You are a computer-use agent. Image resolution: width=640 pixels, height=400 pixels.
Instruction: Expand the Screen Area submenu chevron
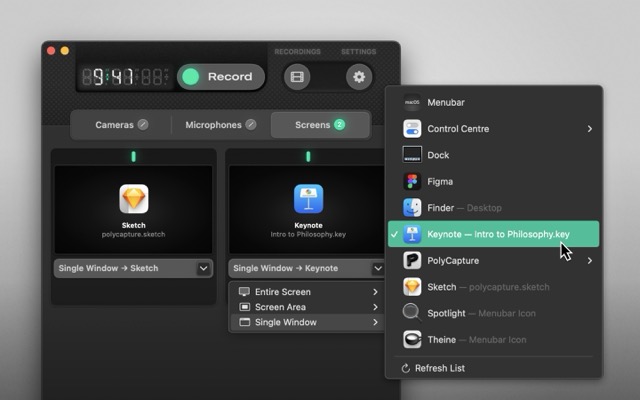(x=375, y=307)
